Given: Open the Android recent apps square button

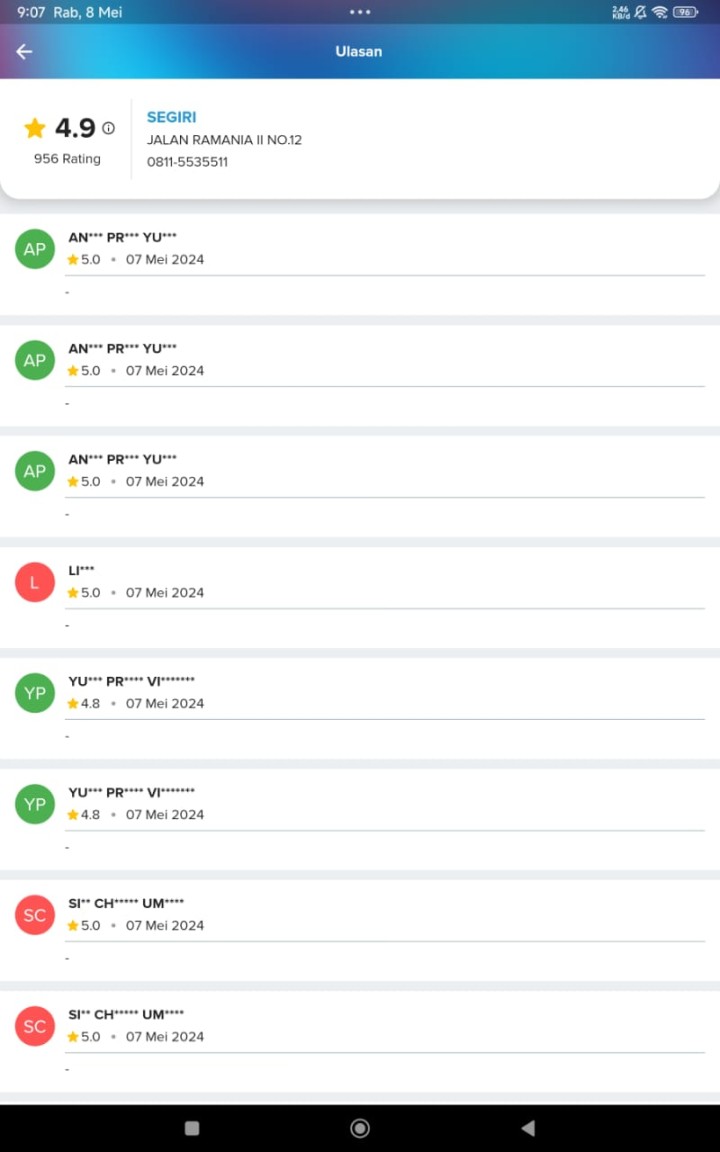Looking at the screenshot, I should tap(192, 1128).
